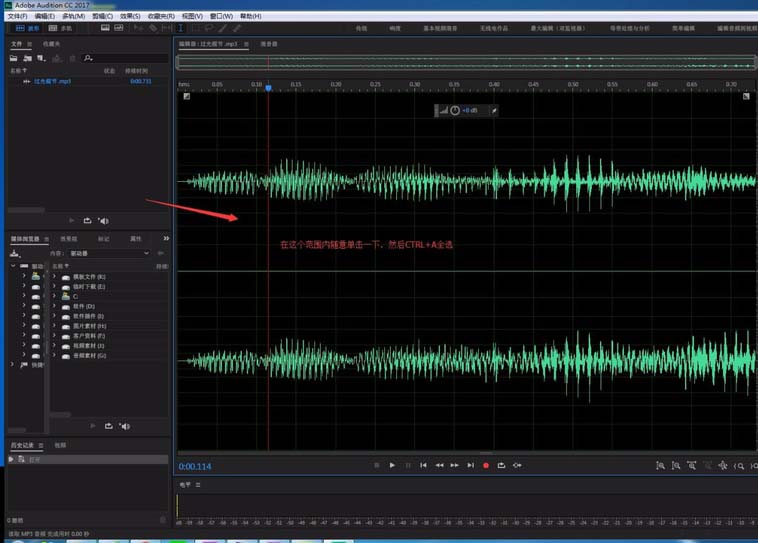The height and width of the screenshot is (543, 758).
Task: Open the 效果(S) menu
Action: point(130,16)
